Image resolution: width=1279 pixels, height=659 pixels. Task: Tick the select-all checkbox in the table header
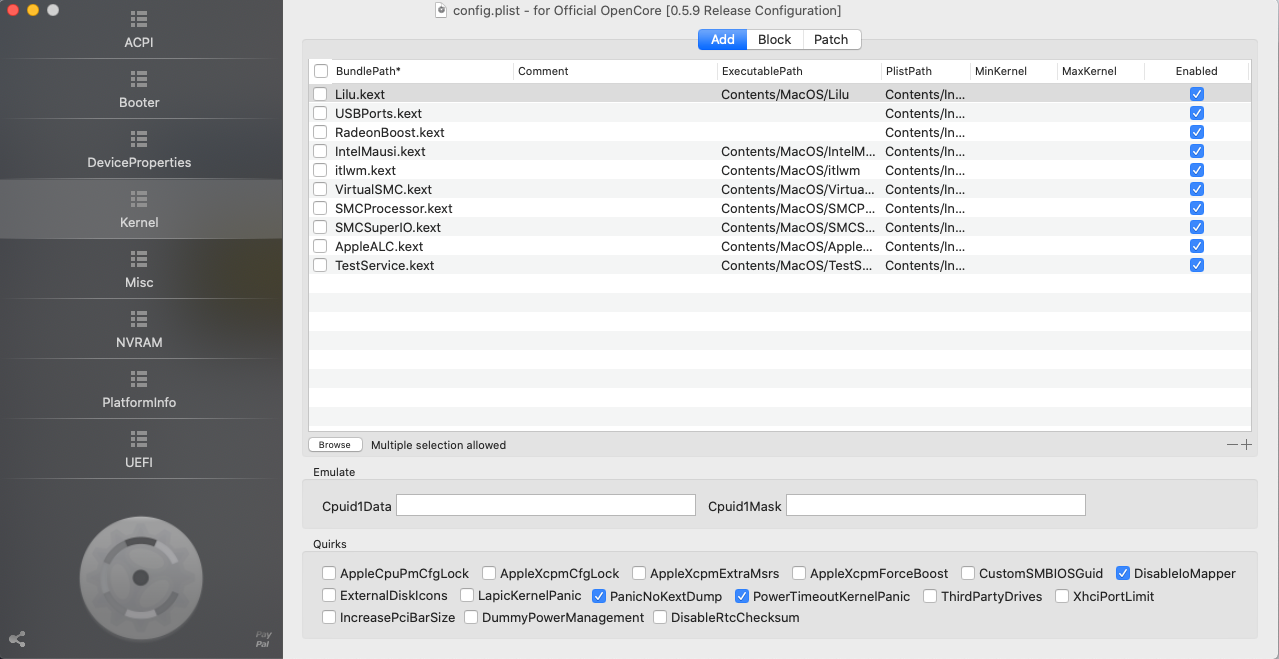(321, 71)
